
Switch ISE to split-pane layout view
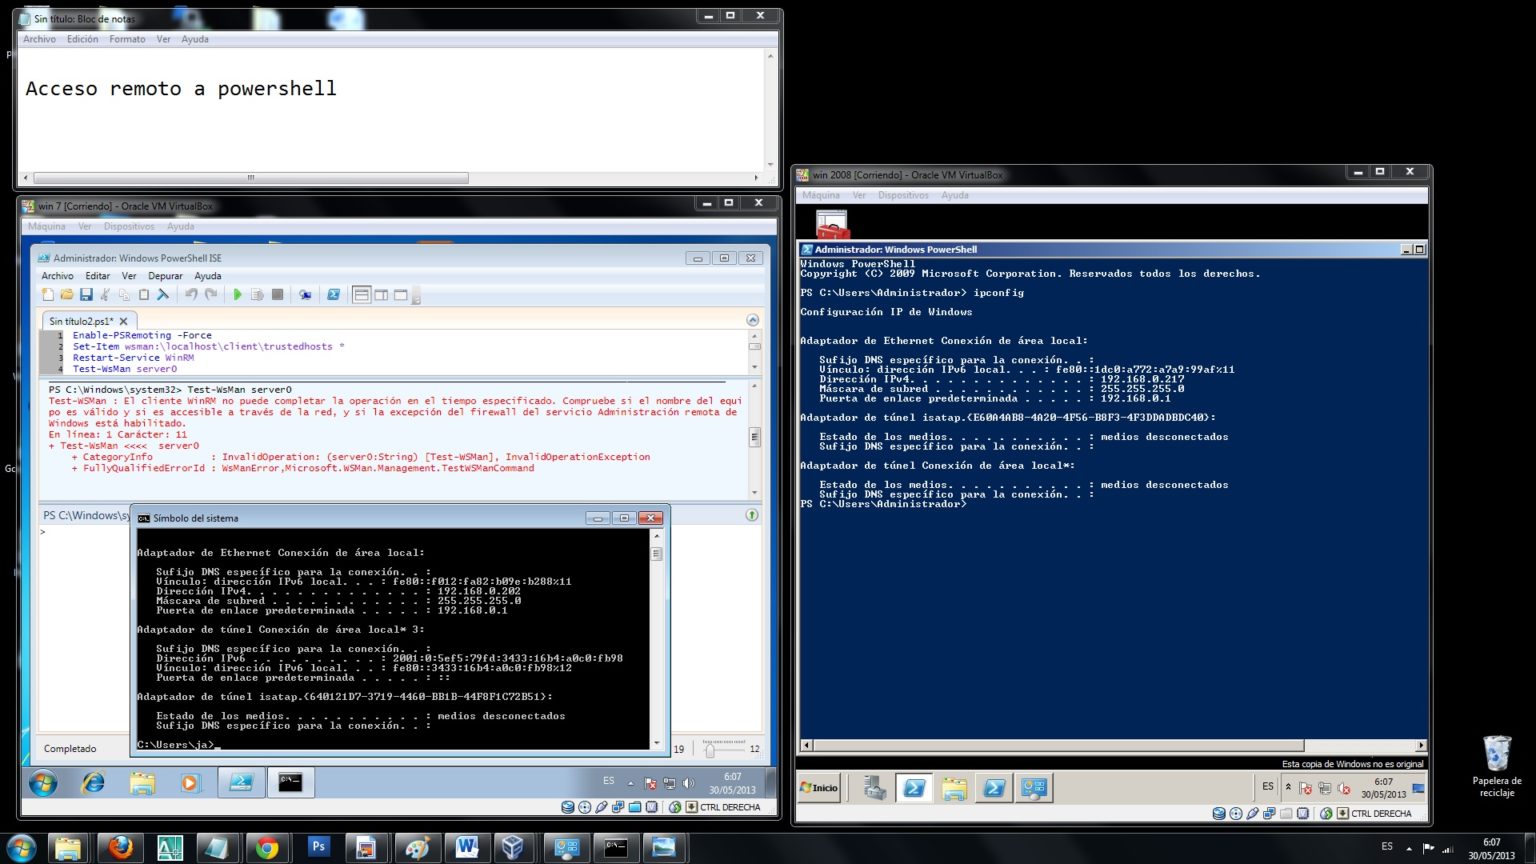[x=383, y=294]
